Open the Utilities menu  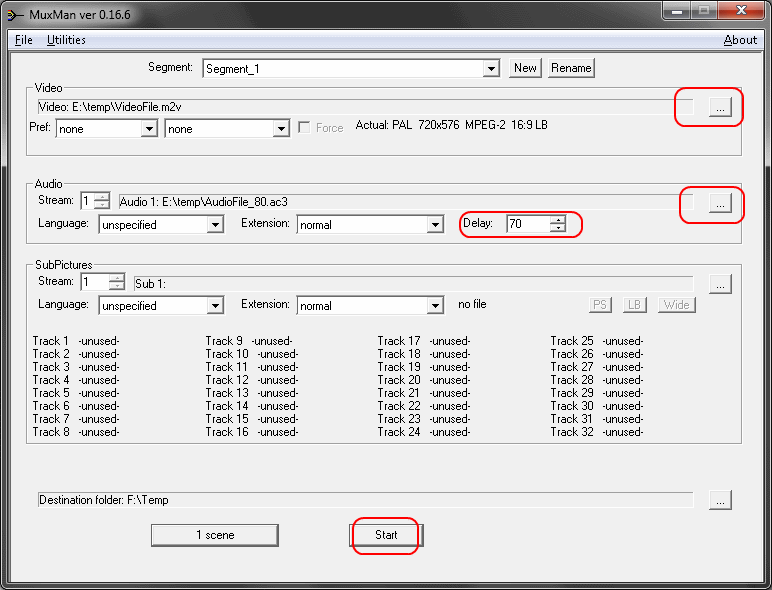[66, 40]
